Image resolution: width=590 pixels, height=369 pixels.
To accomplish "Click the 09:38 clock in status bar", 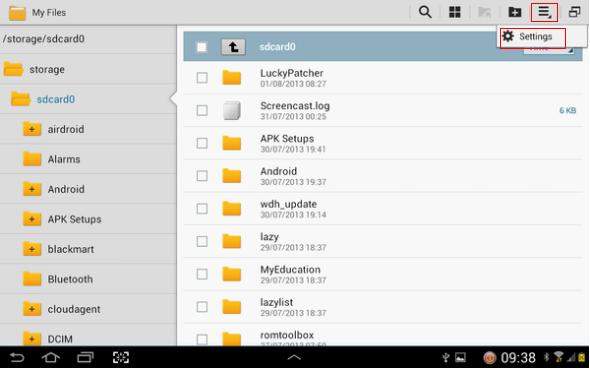I will coord(518,358).
